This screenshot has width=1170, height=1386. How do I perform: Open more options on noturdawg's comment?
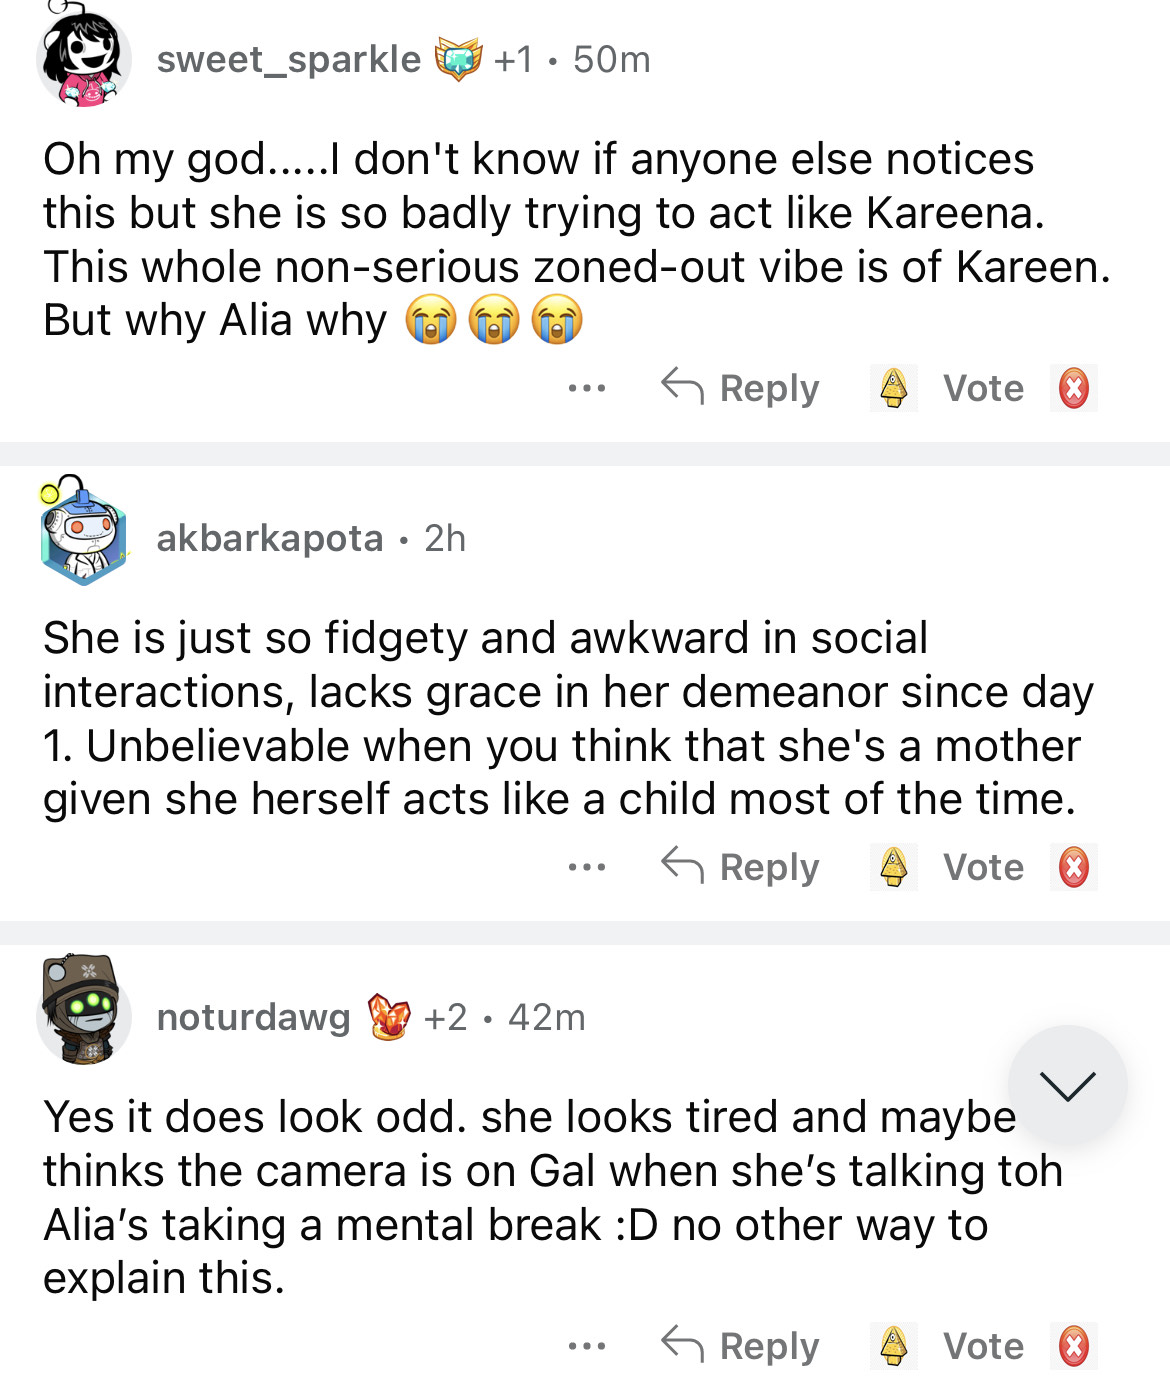(x=586, y=1346)
